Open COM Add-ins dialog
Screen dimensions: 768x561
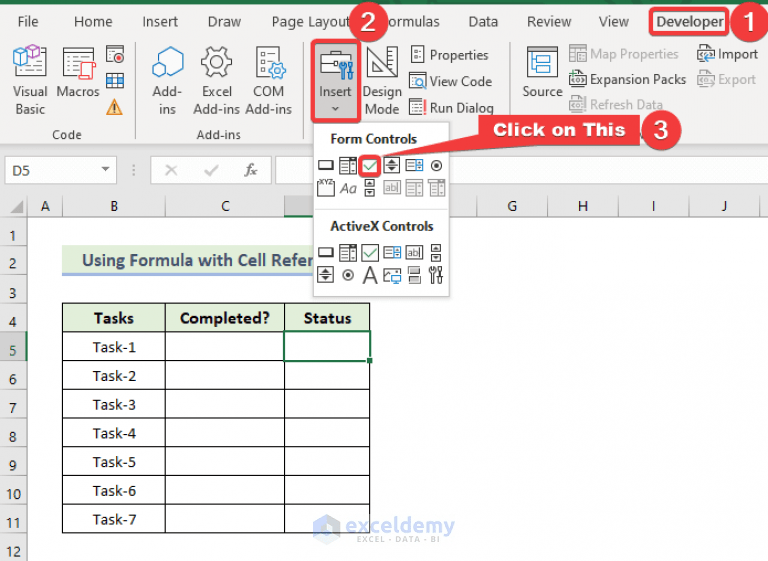tap(268, 80)
